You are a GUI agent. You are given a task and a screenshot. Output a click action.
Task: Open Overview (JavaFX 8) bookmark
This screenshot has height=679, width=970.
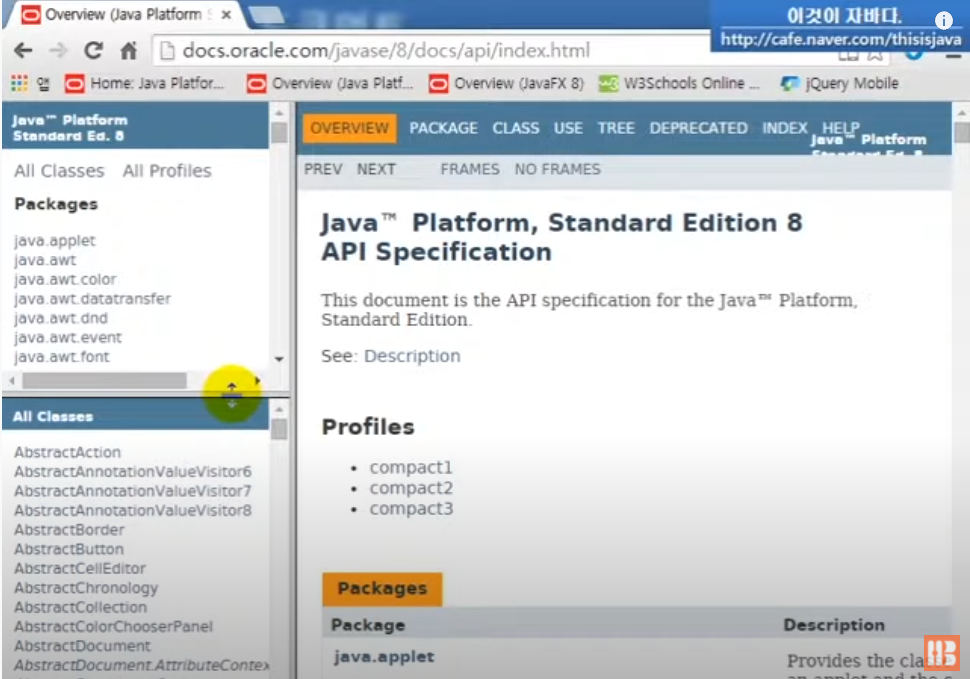[x=506, y=83]
